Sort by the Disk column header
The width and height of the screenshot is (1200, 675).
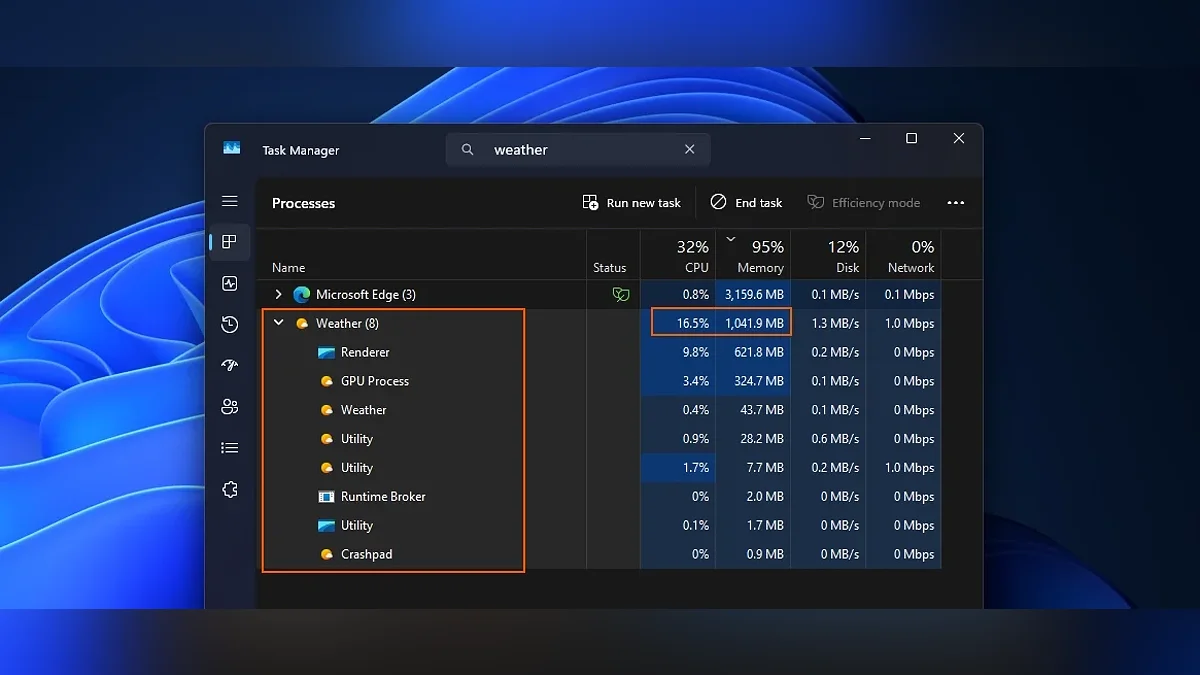[x=828, y=254]
